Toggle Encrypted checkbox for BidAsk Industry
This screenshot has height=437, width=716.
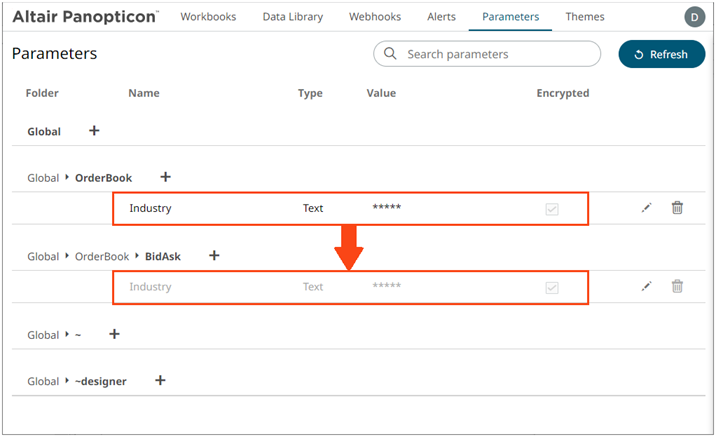pos(551,288)
